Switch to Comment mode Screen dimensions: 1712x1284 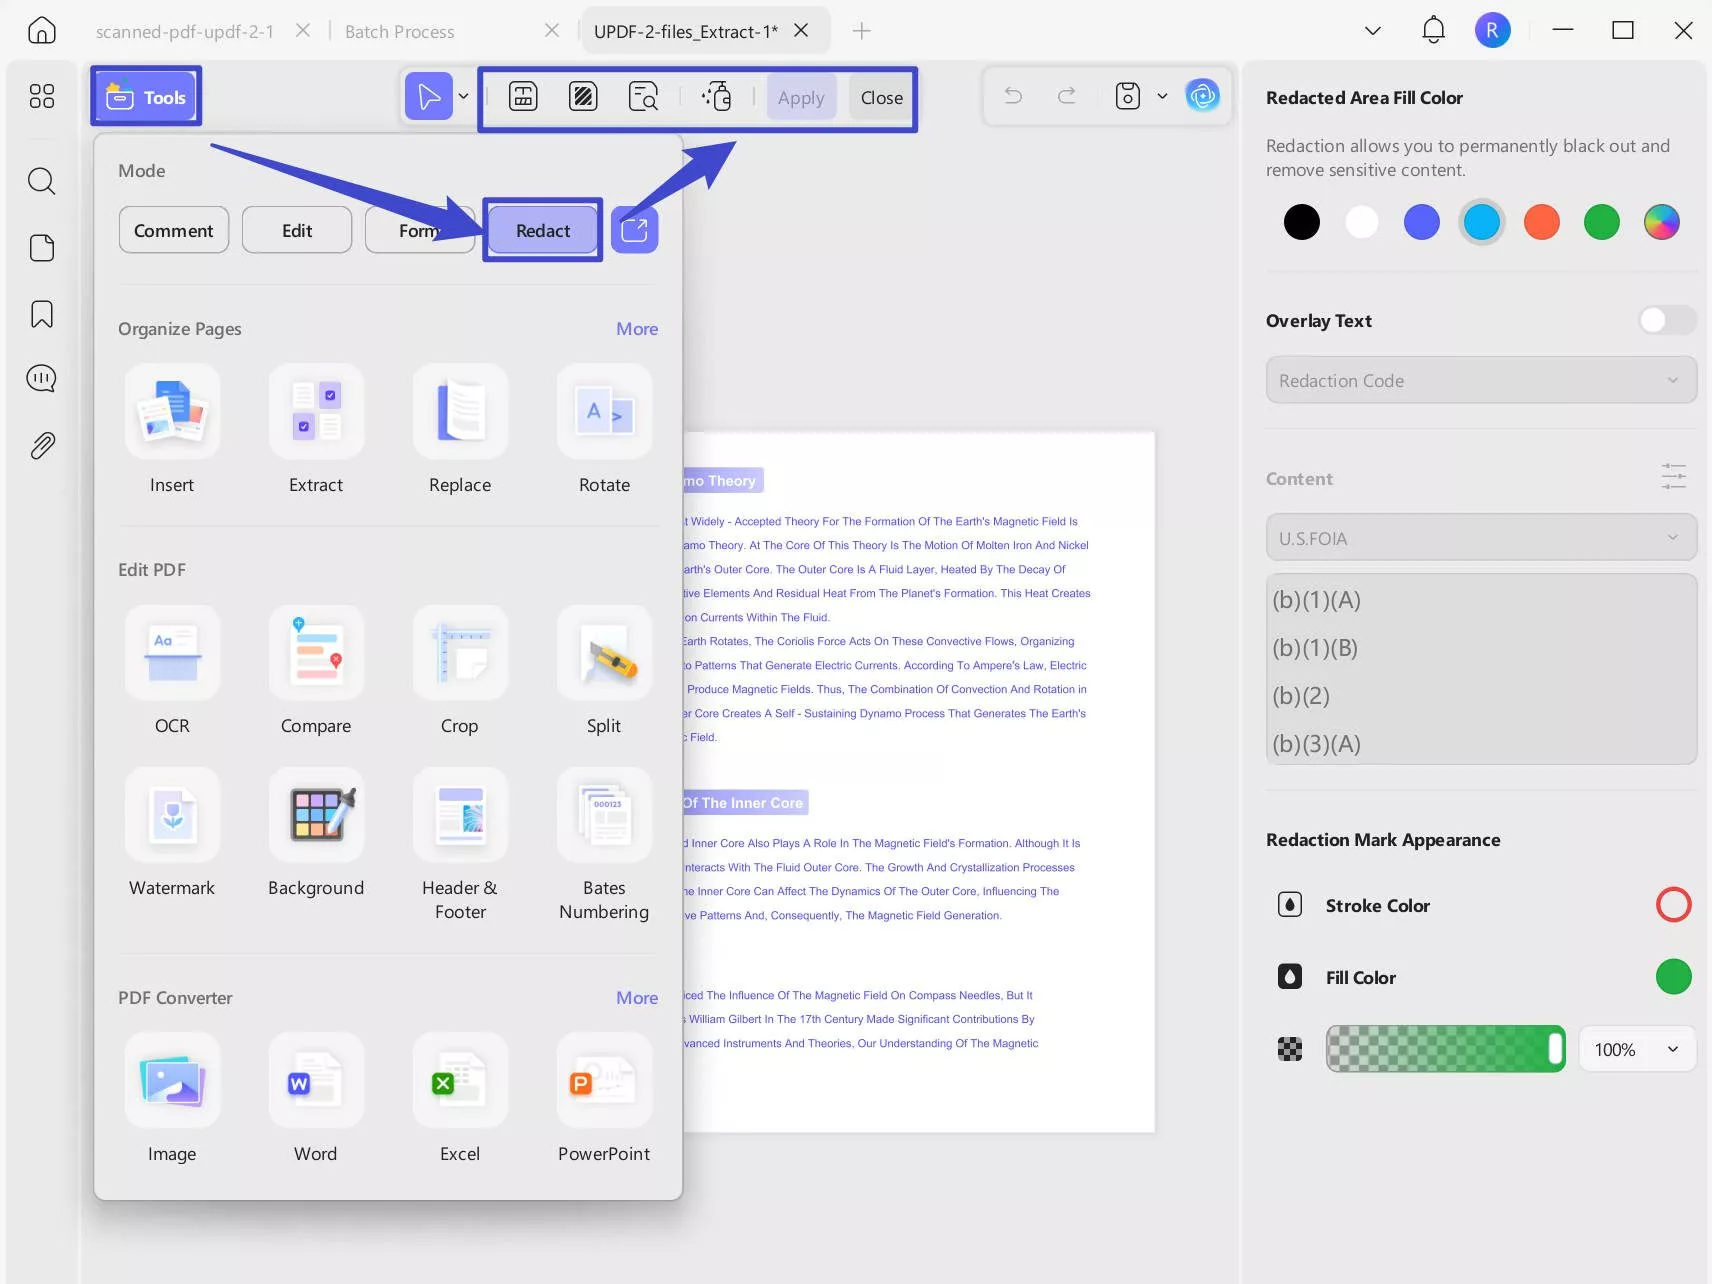[x=173, y=230]
